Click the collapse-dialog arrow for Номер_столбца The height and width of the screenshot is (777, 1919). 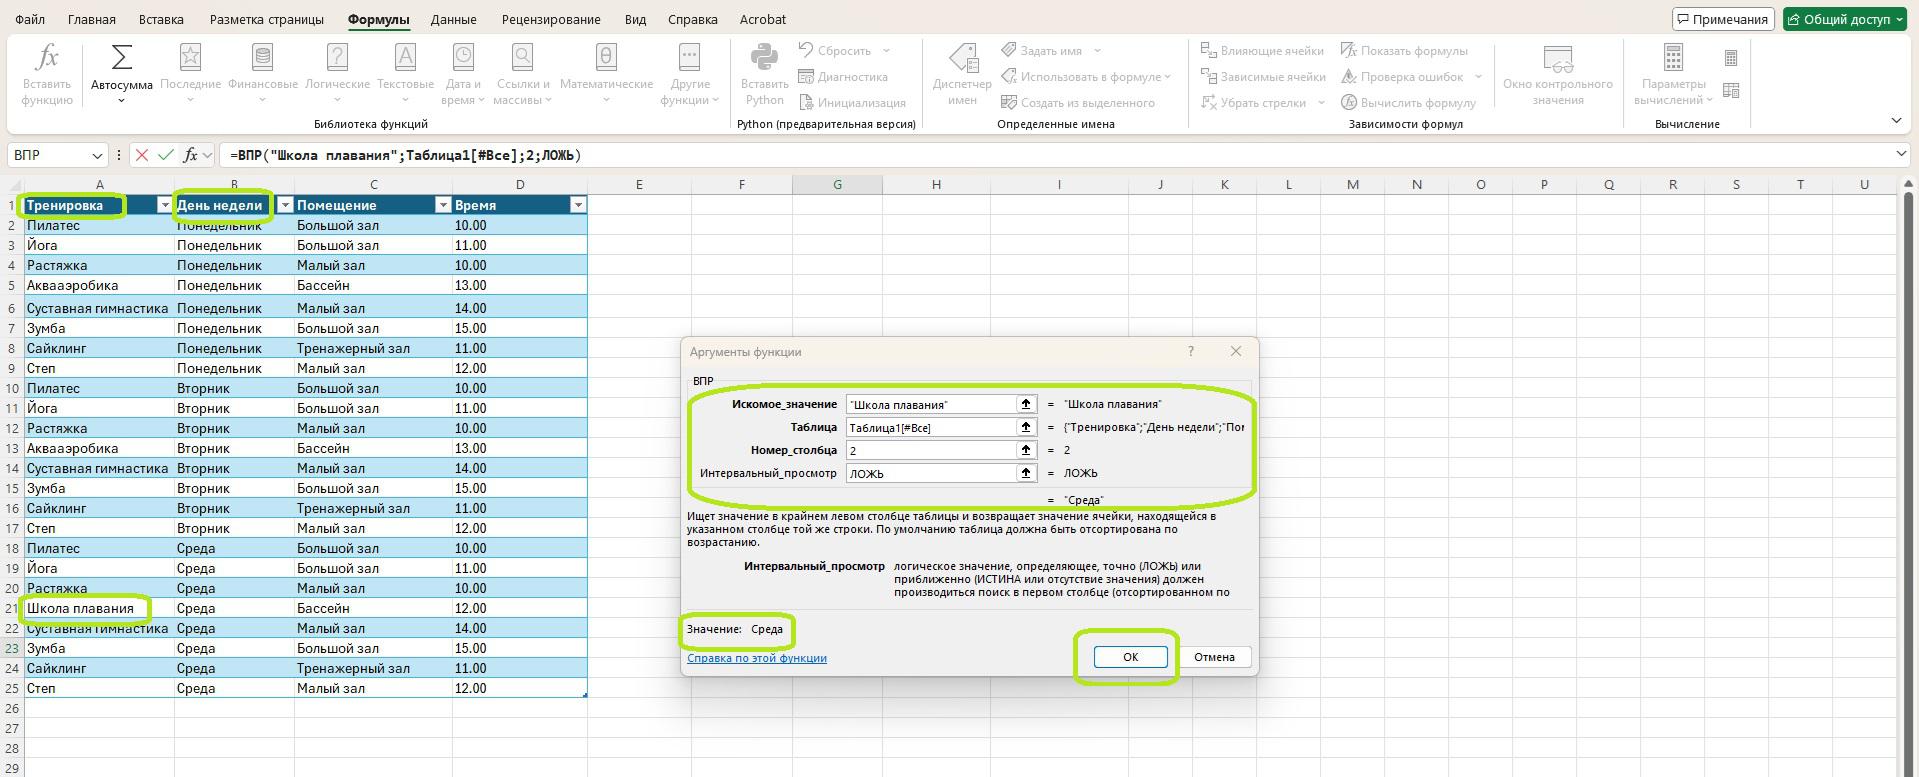click(x=1026, y=450)
